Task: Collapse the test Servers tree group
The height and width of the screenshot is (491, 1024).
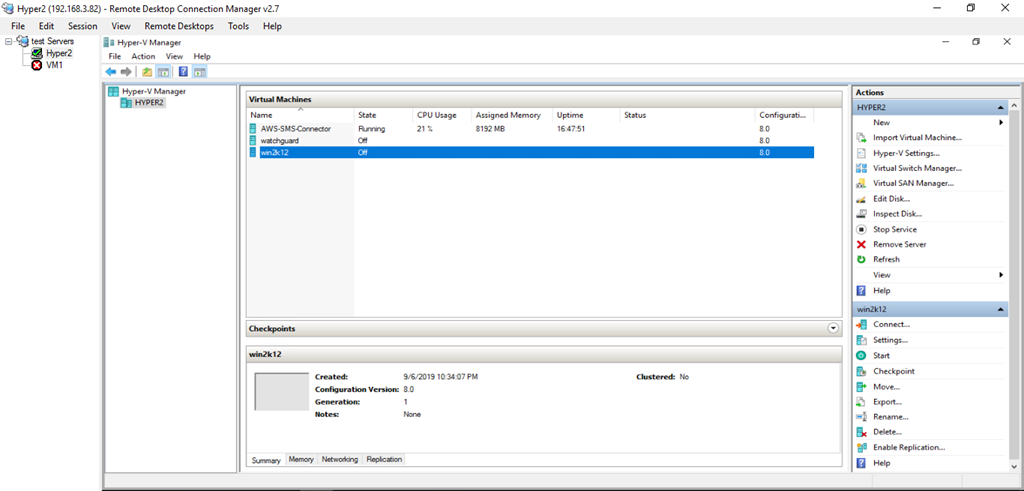Action: tap(8, 41)
